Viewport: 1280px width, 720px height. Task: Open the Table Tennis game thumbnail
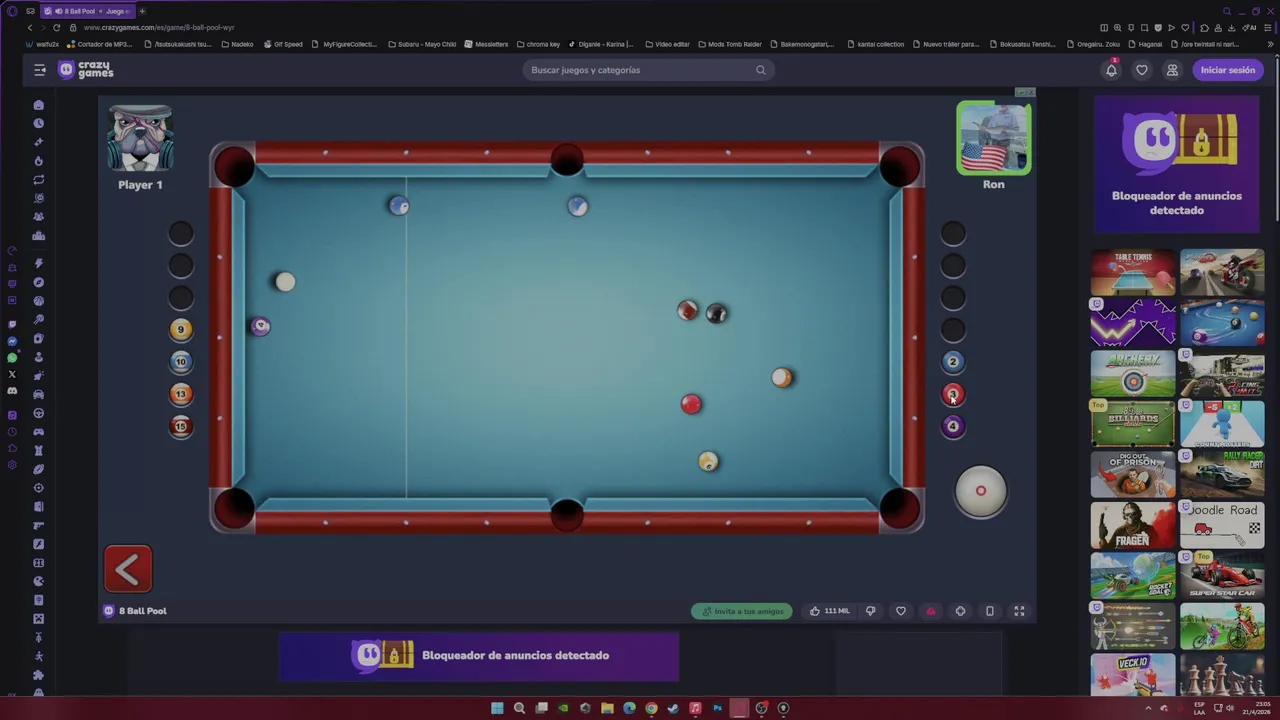1133,272
